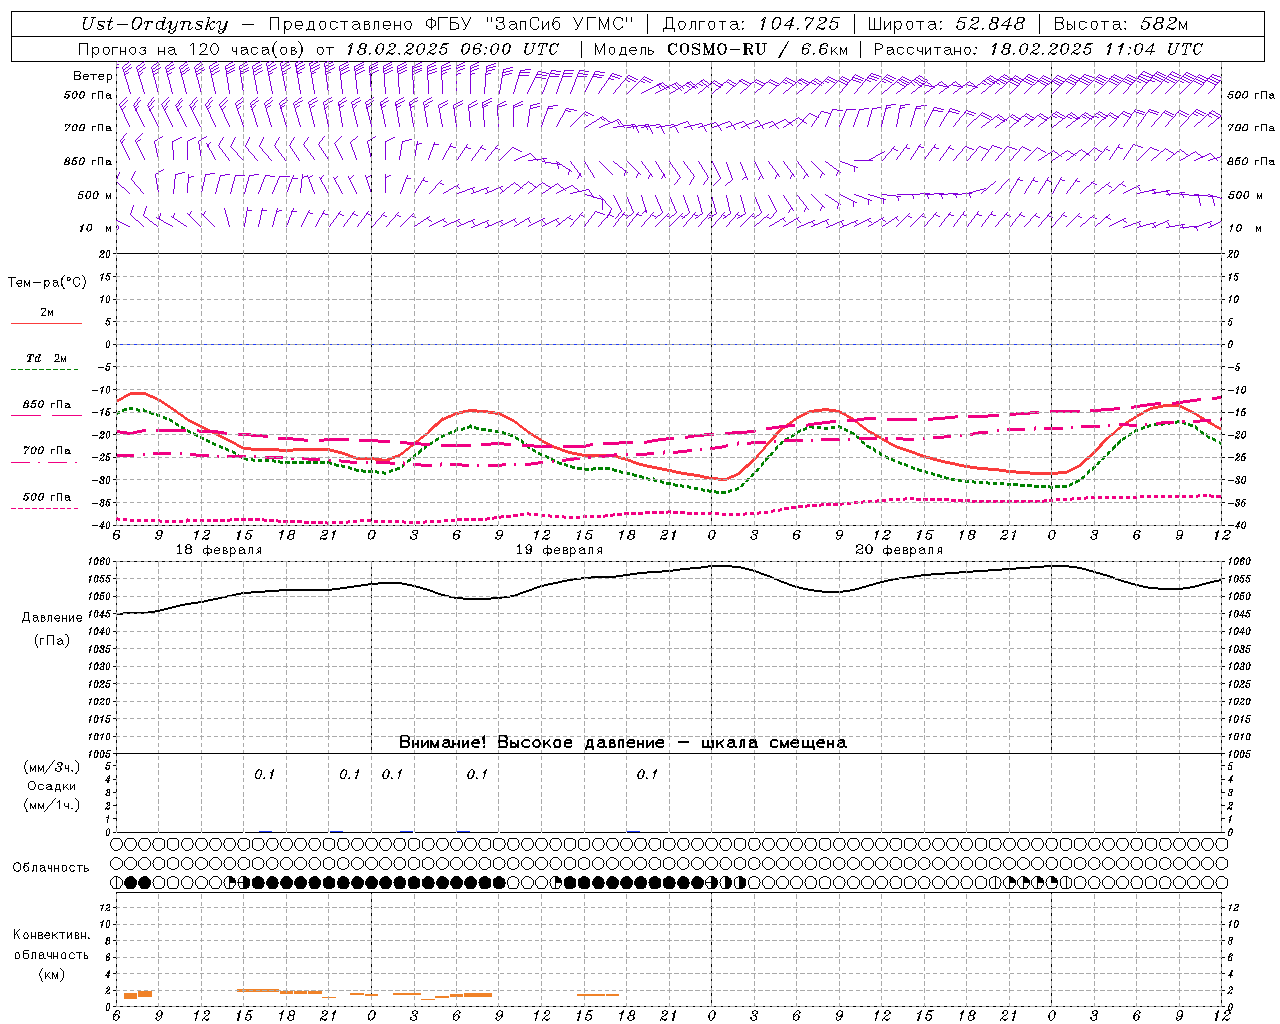Click the Облачность cloudiness label

click(51, 868)
